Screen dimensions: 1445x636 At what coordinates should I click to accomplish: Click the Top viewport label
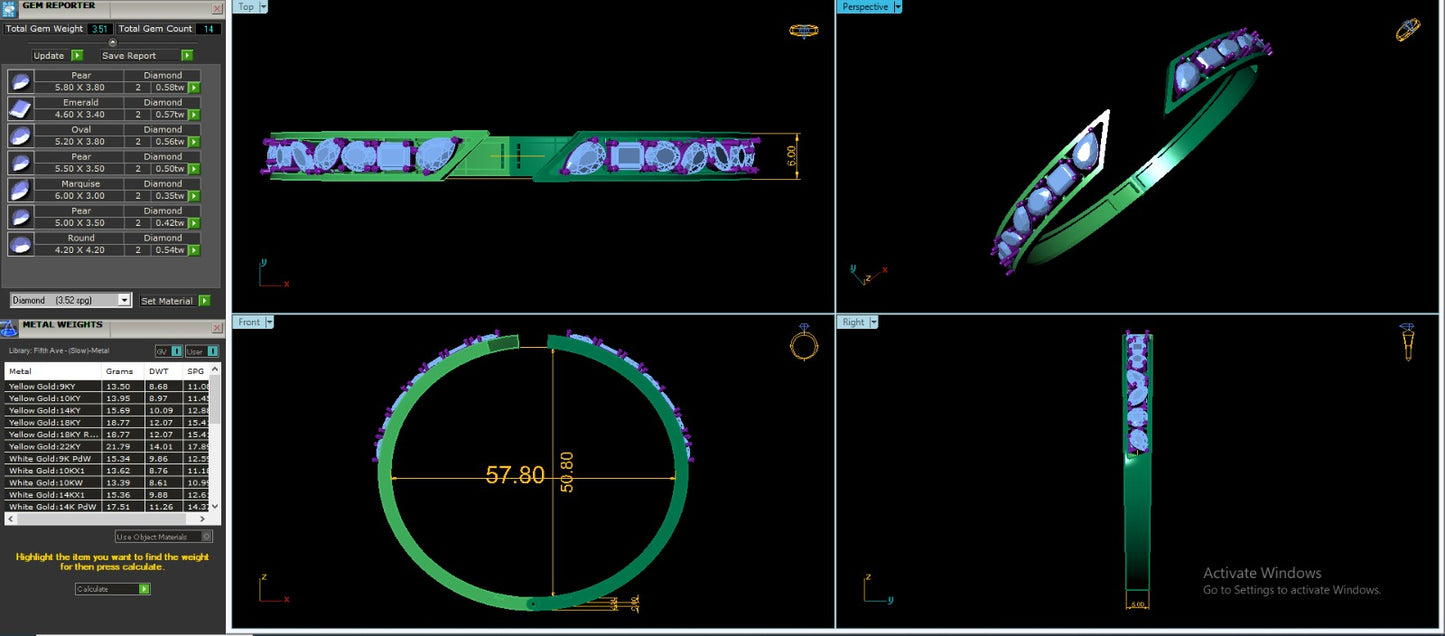click(x=246, y=7)
